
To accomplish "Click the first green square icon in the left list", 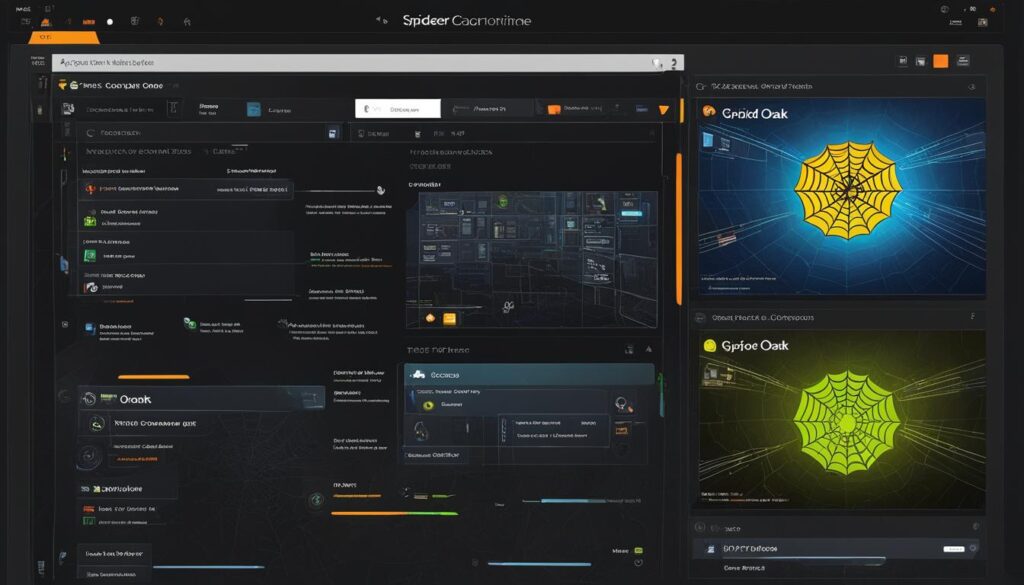I will click(89, 222).
